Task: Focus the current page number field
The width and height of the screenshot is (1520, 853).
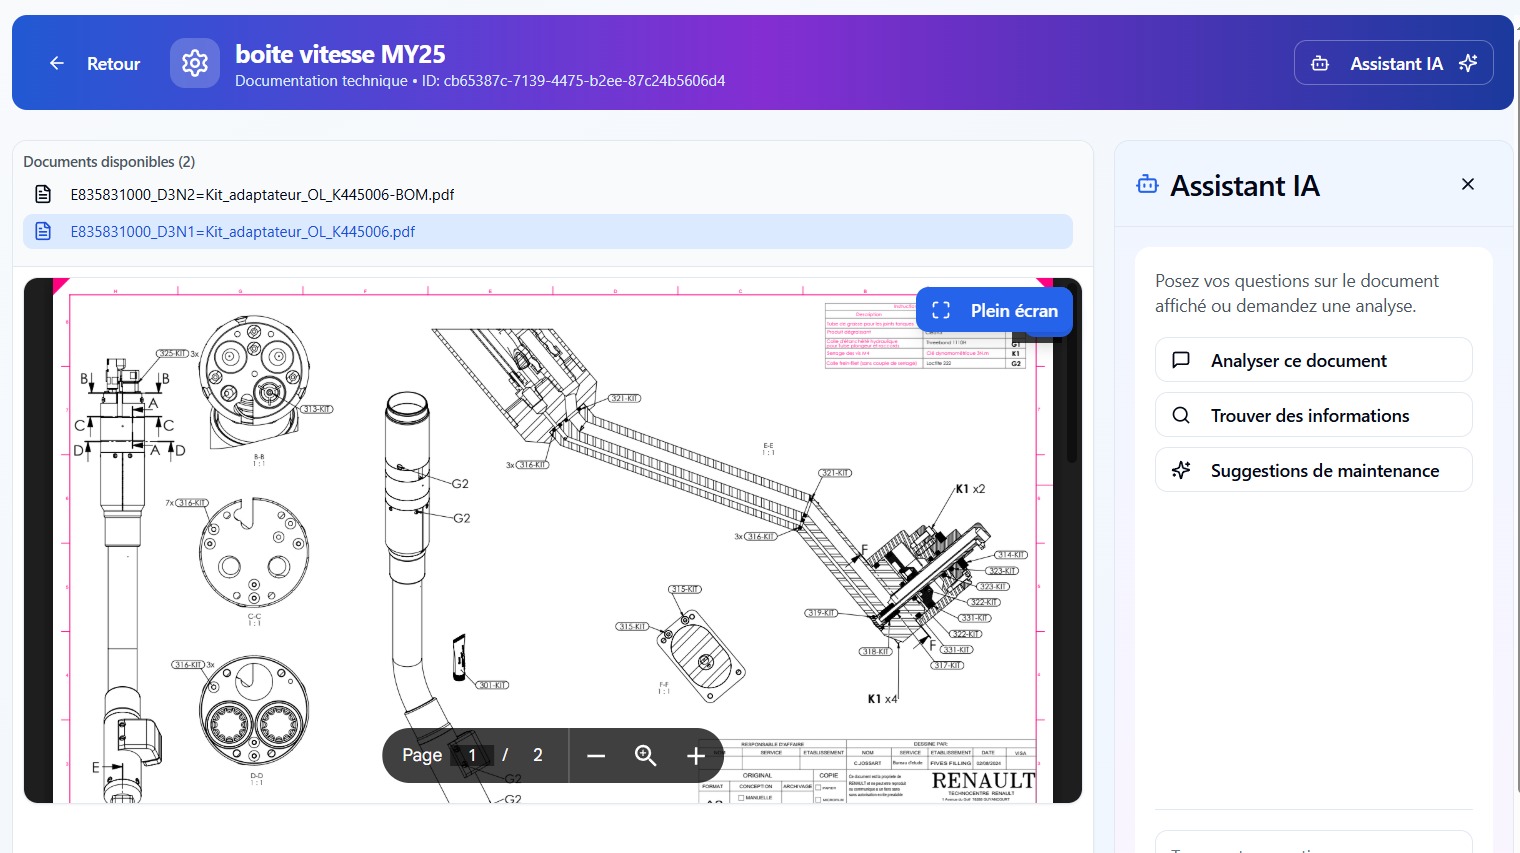Action: pyautogui.click(x=473, y=755)
